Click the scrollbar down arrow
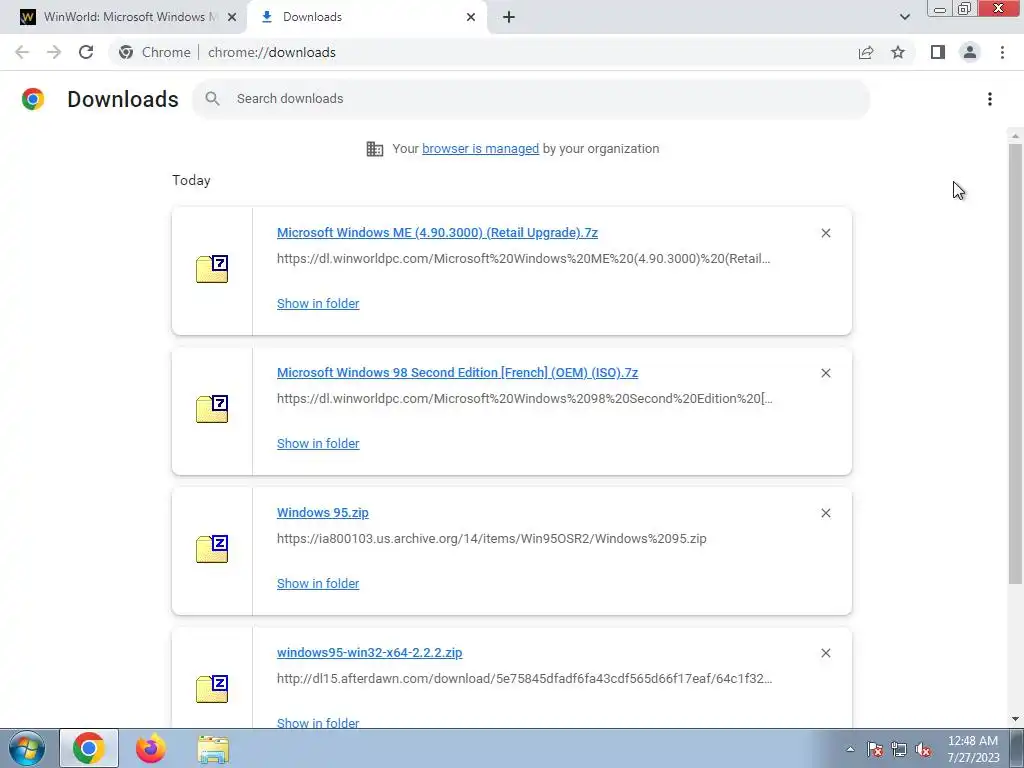Image resolution: width=1024 pixels, height=768 pixels. point(1014,718)
